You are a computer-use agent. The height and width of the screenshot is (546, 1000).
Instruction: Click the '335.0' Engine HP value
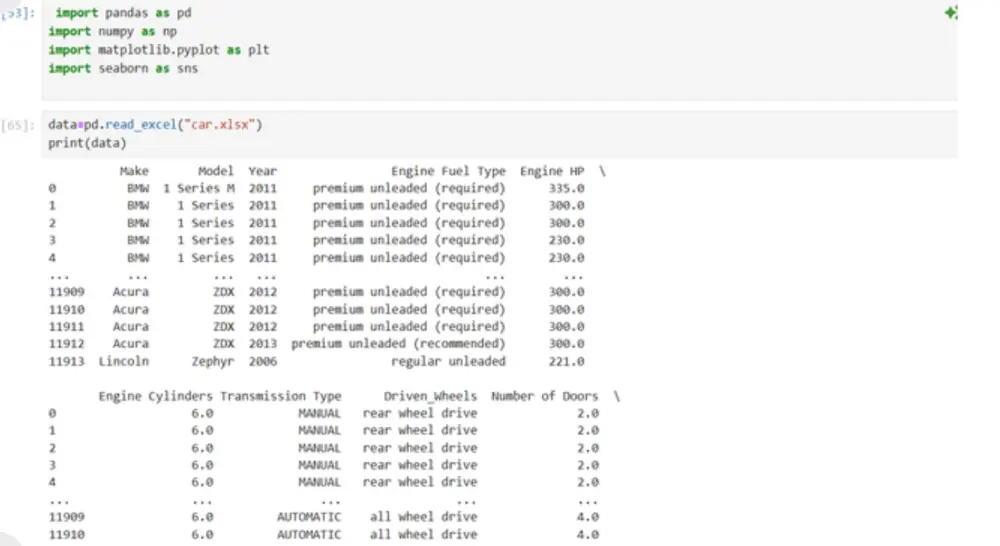click(566, 188)
